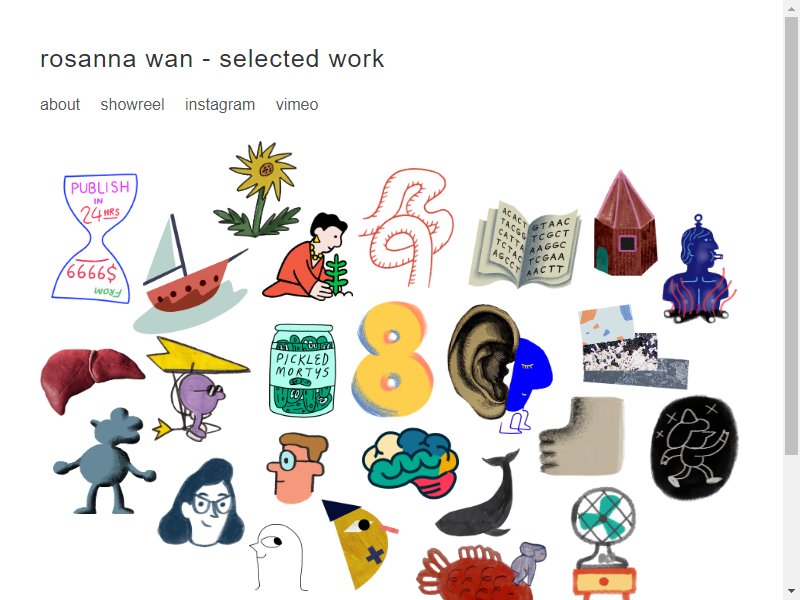Select the red liver illustration
This screenshot has width=800, height=600.
tap(92, 380)
